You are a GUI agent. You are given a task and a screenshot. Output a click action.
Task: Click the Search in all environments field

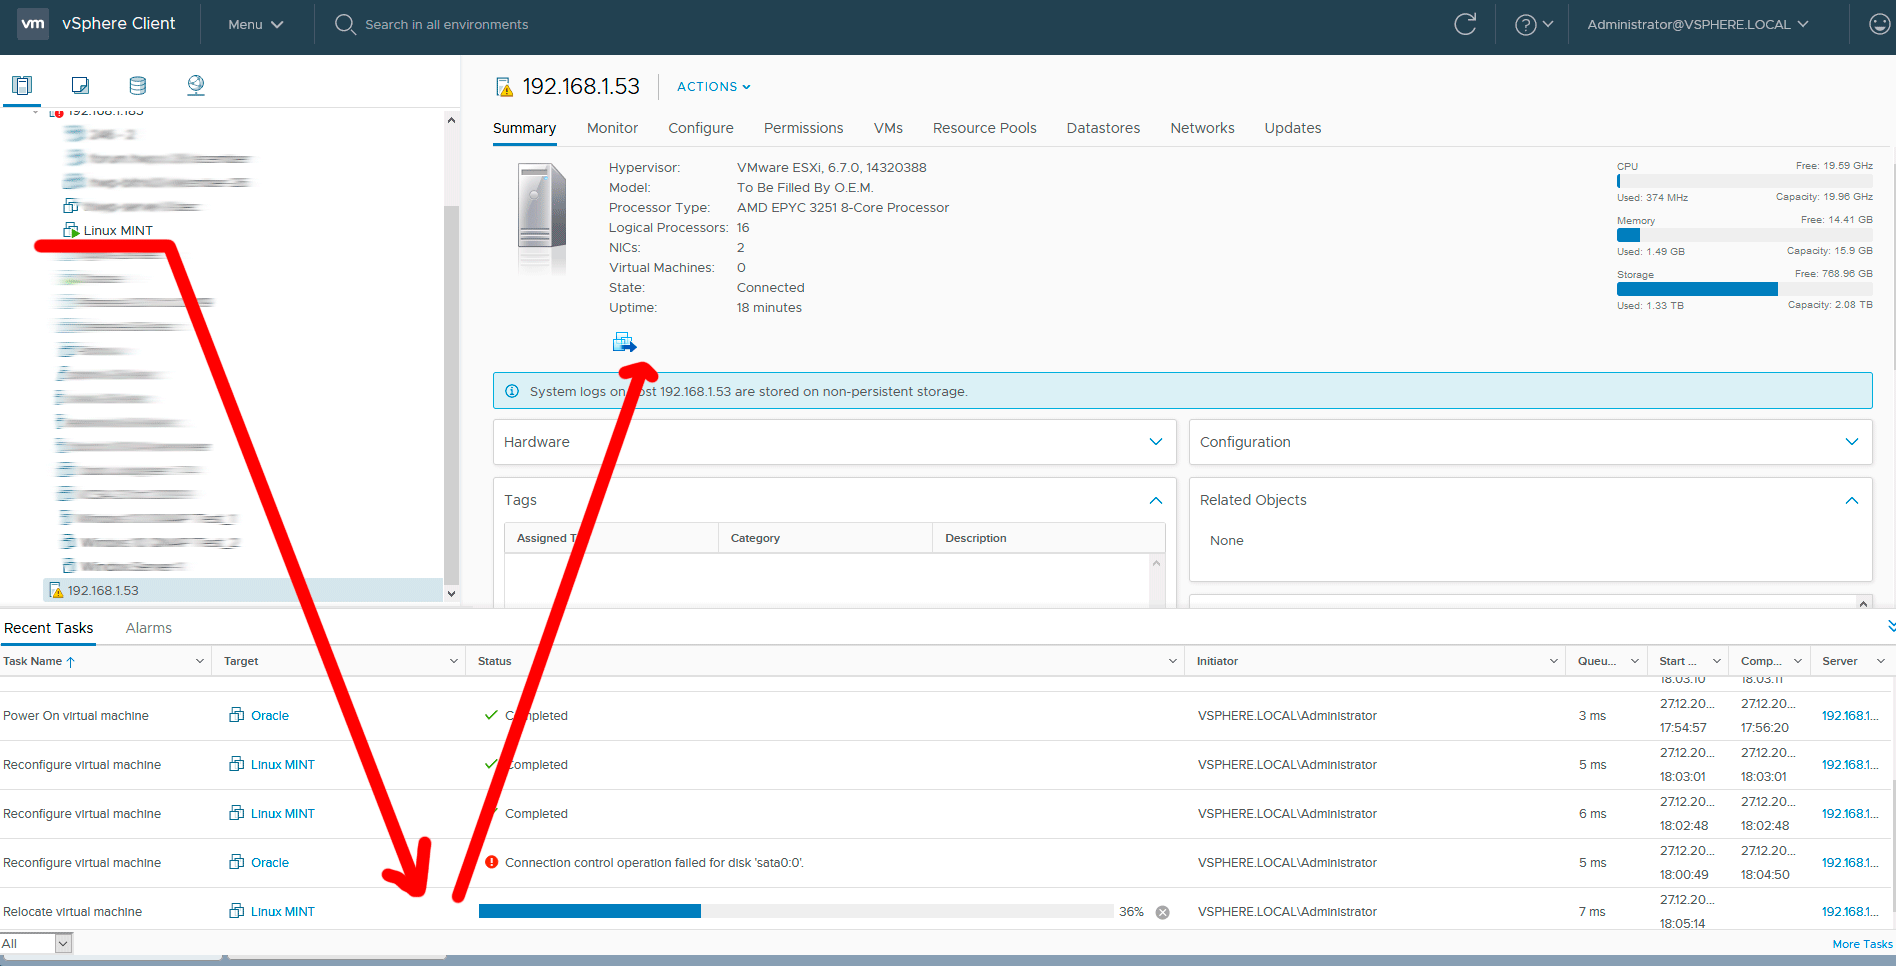pos(446,24)
